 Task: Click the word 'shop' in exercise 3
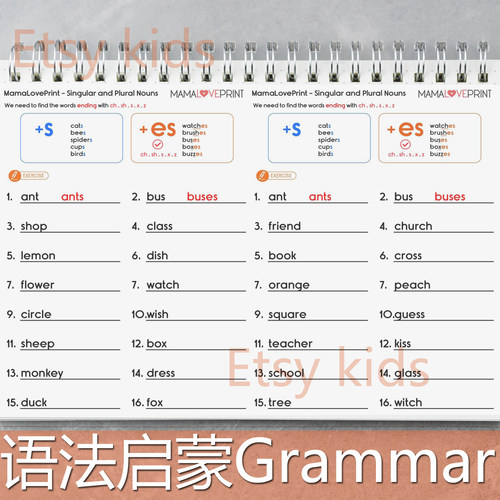coord(34,226)
